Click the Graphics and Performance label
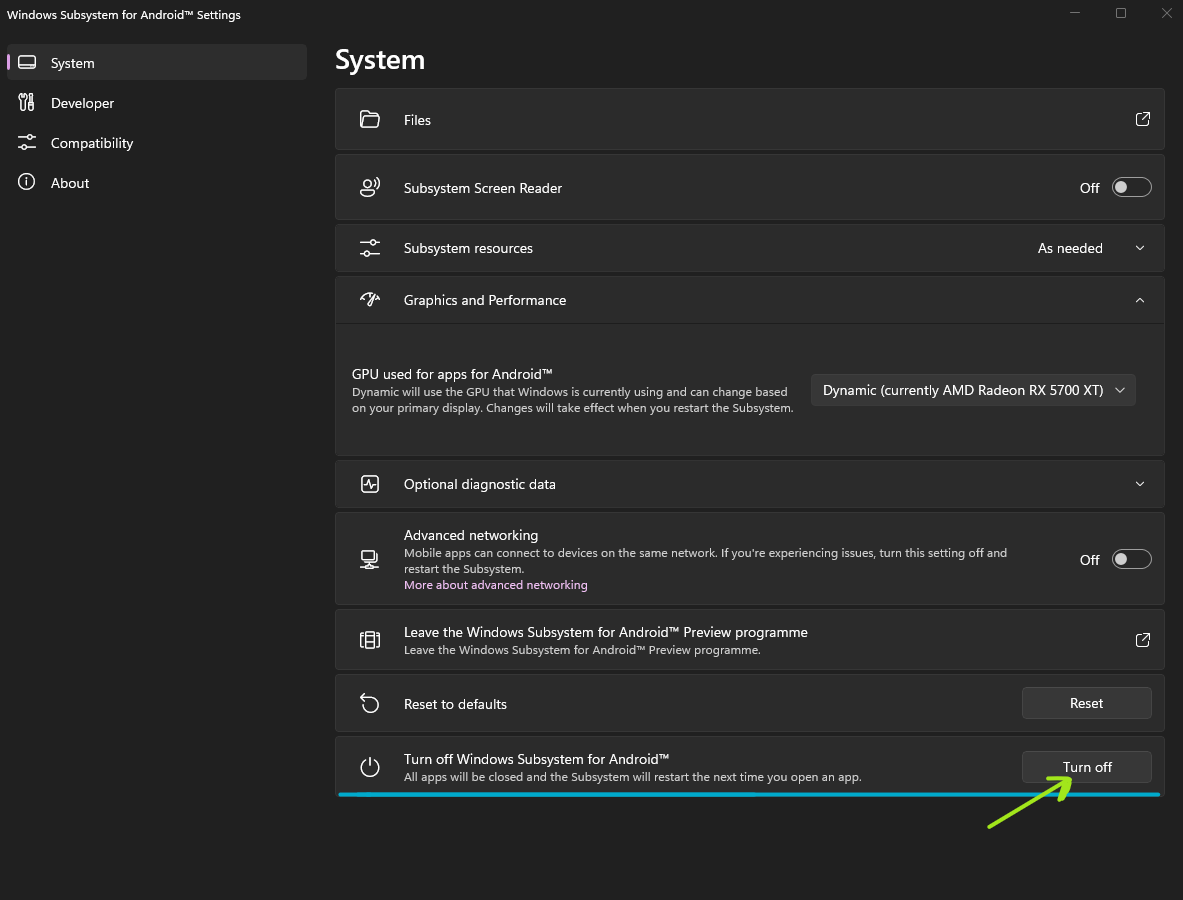The height and width of the screenshot is (900, 1183). (484, 300)
